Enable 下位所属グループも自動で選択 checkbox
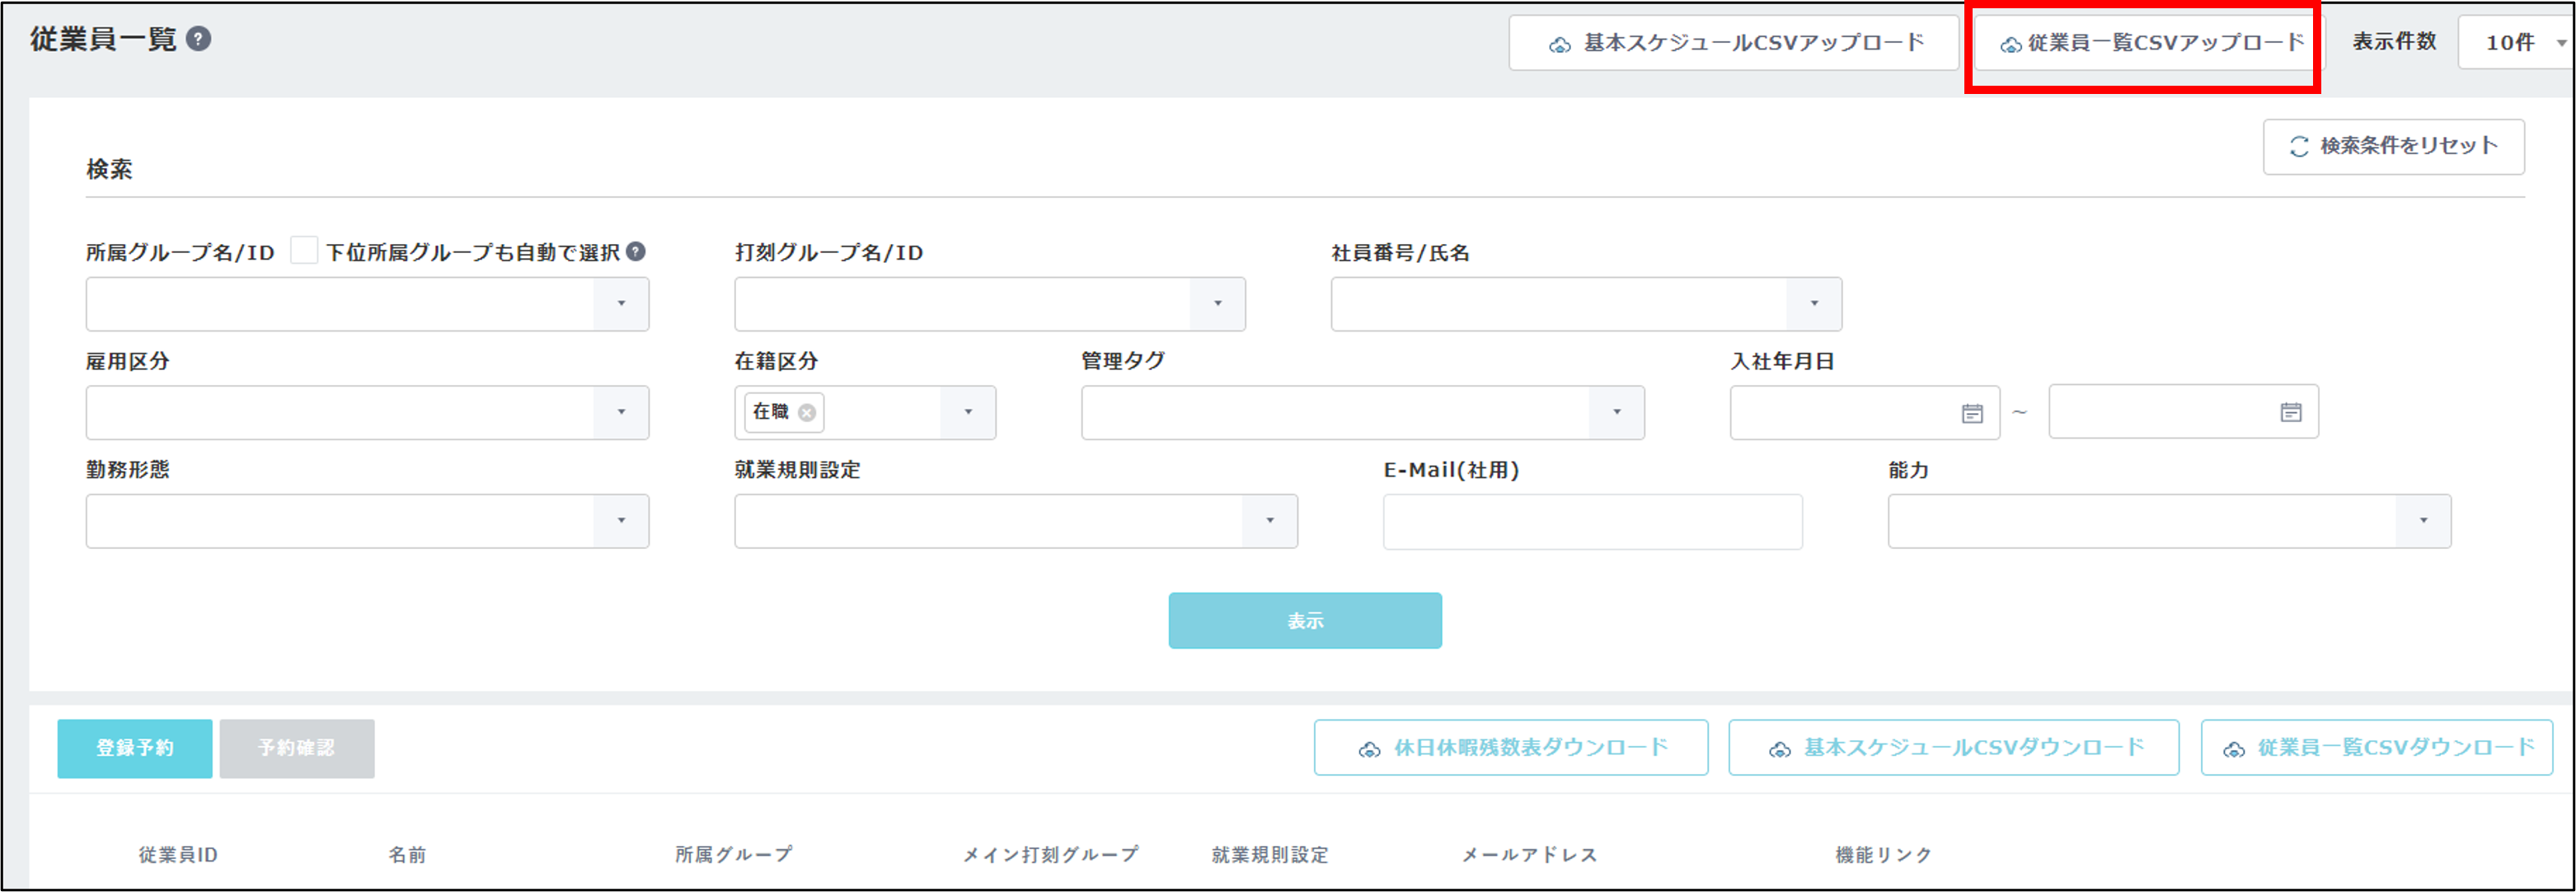The width and height of the screenshot is (2576, 892). tap(304, 251)
